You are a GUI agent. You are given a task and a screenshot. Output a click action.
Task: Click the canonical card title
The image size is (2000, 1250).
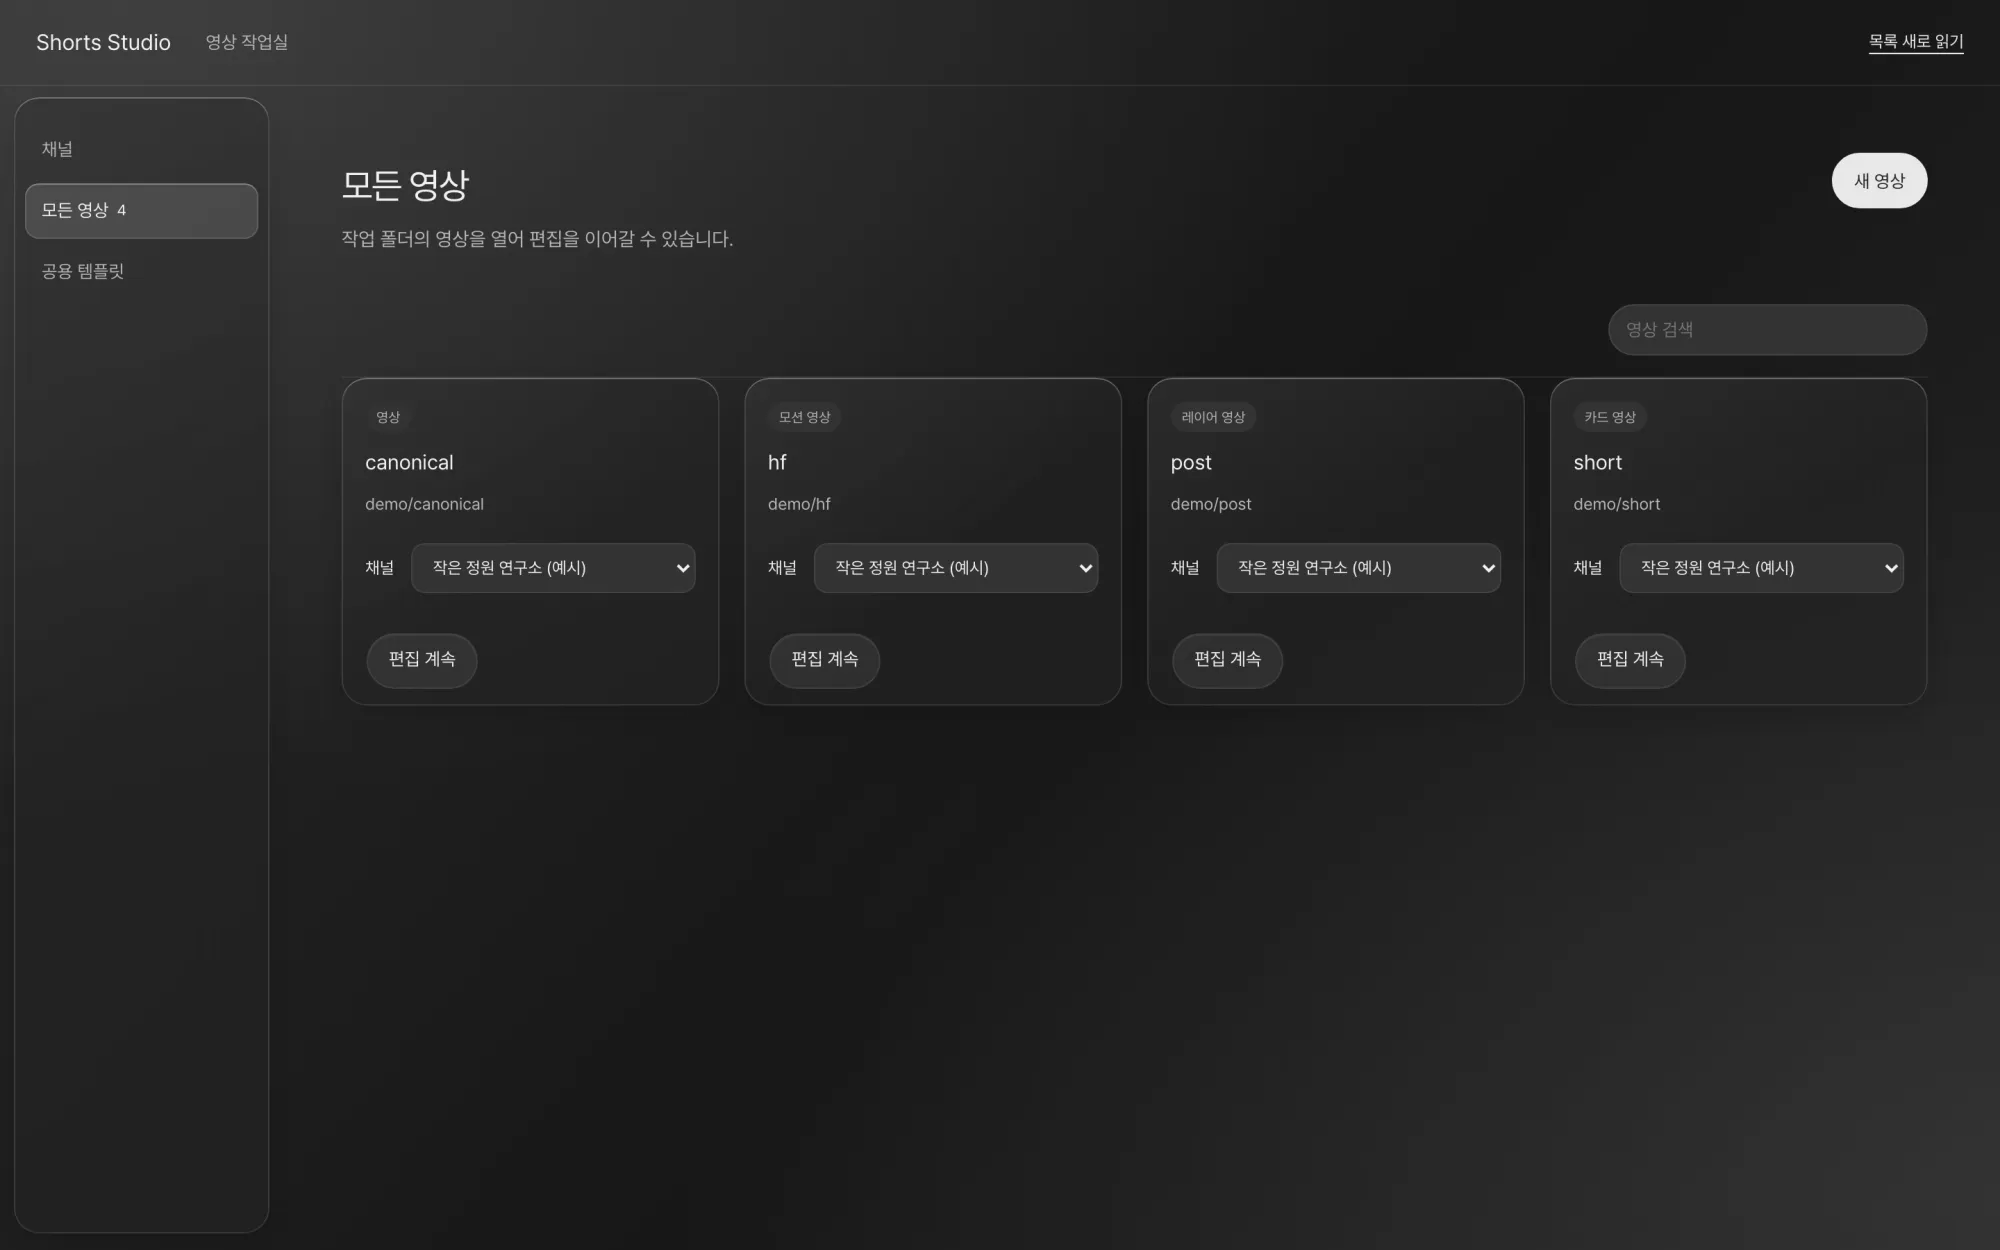409,463
